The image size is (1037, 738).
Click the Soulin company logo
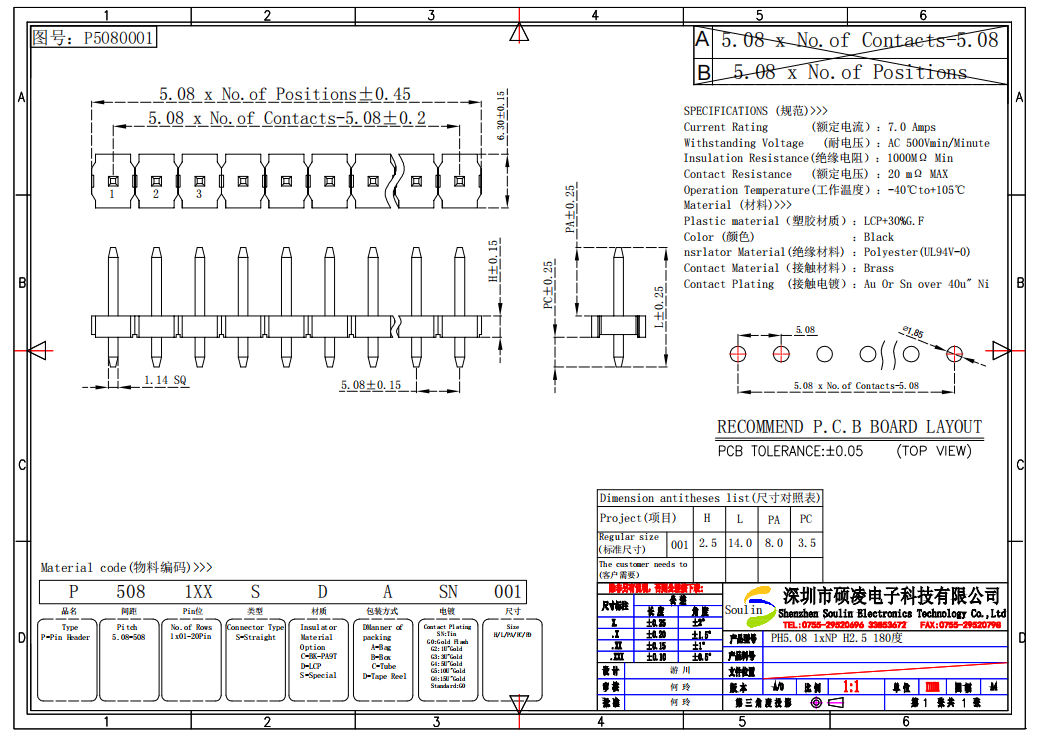(x=746, y=603)
